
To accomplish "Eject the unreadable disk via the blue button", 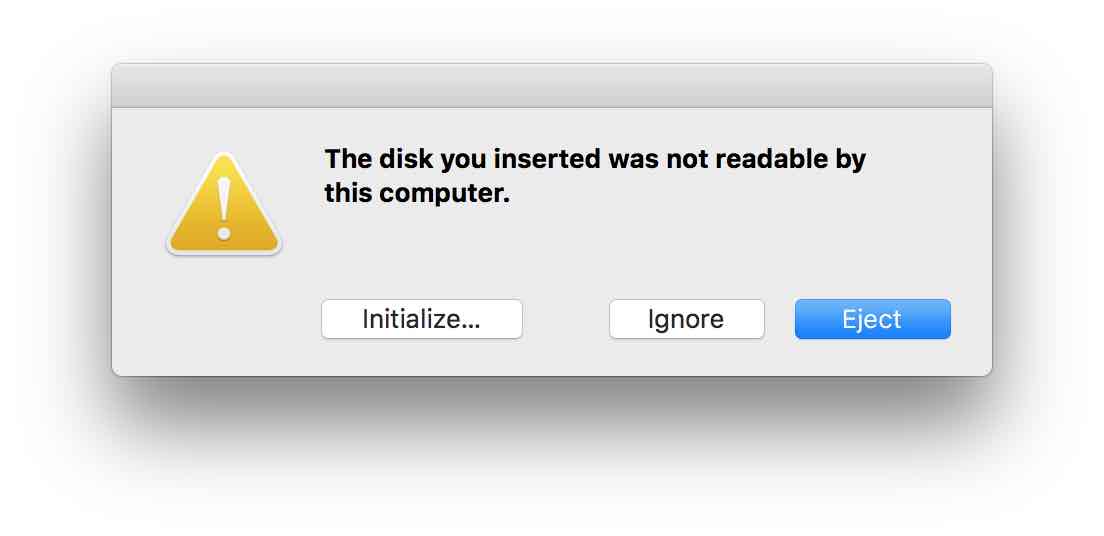I will click(872, 319).
